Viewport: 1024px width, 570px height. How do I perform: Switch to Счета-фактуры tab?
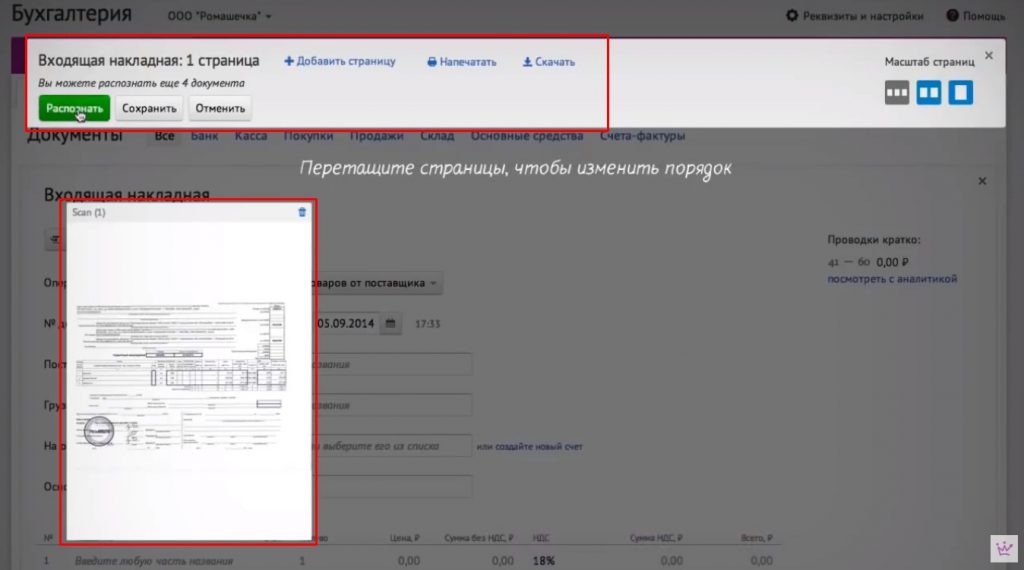pyautogui.click(x=643, y=136)
